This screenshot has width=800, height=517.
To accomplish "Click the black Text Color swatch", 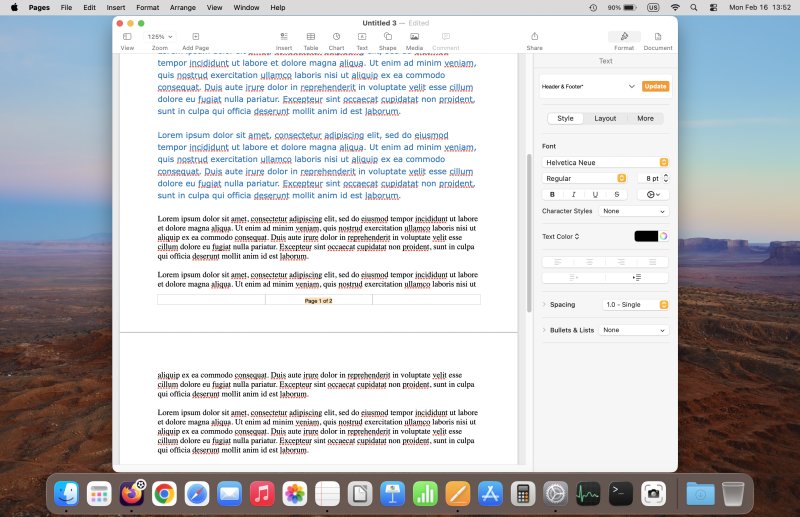I will 646,236.
